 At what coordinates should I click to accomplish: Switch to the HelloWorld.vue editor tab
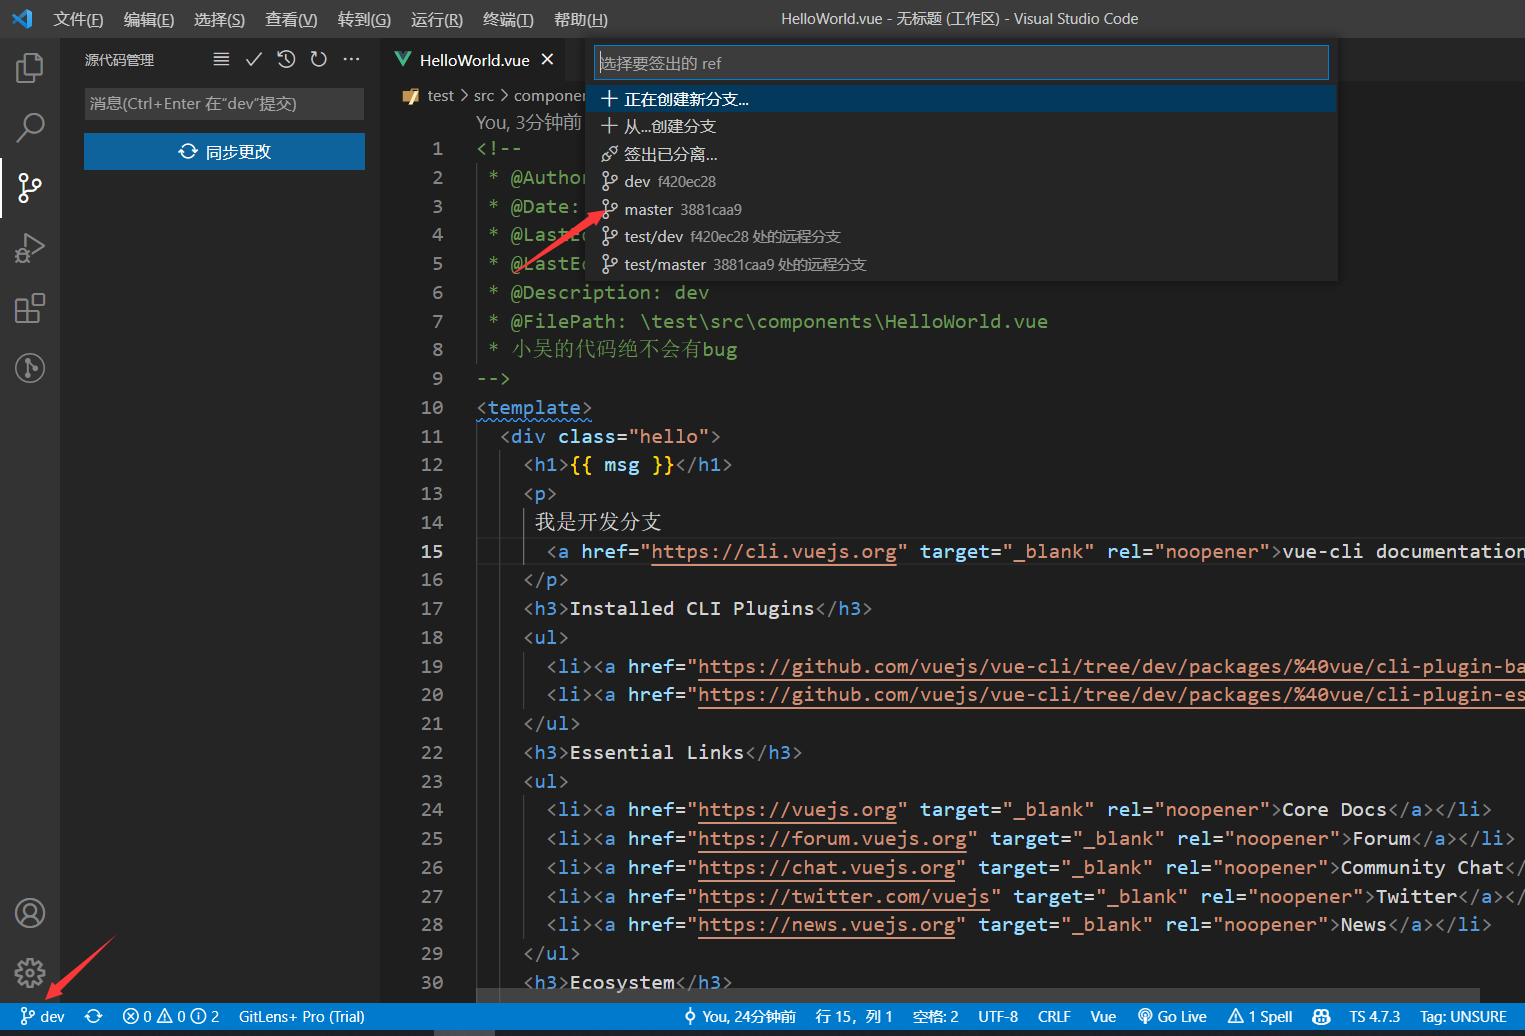click(x=474, y=60)
